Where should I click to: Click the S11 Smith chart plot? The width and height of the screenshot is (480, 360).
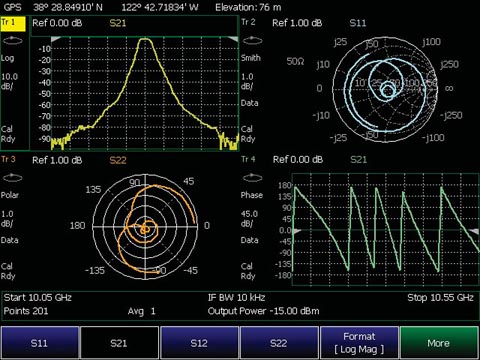(385, 89)
